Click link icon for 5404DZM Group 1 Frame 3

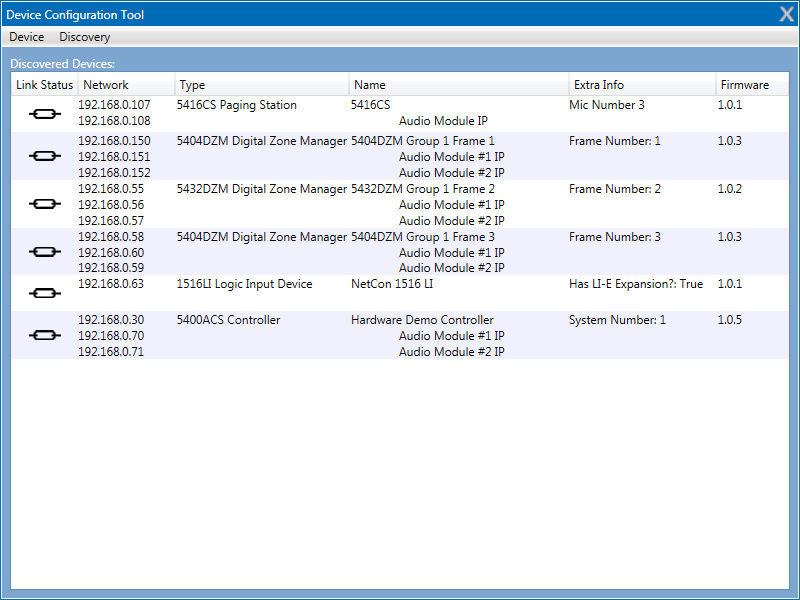click(43, 252)
